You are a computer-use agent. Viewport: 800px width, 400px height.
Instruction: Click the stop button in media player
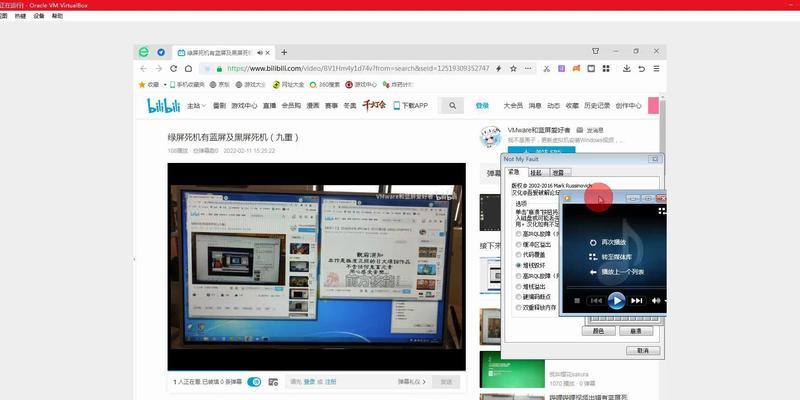coord(577,301)
